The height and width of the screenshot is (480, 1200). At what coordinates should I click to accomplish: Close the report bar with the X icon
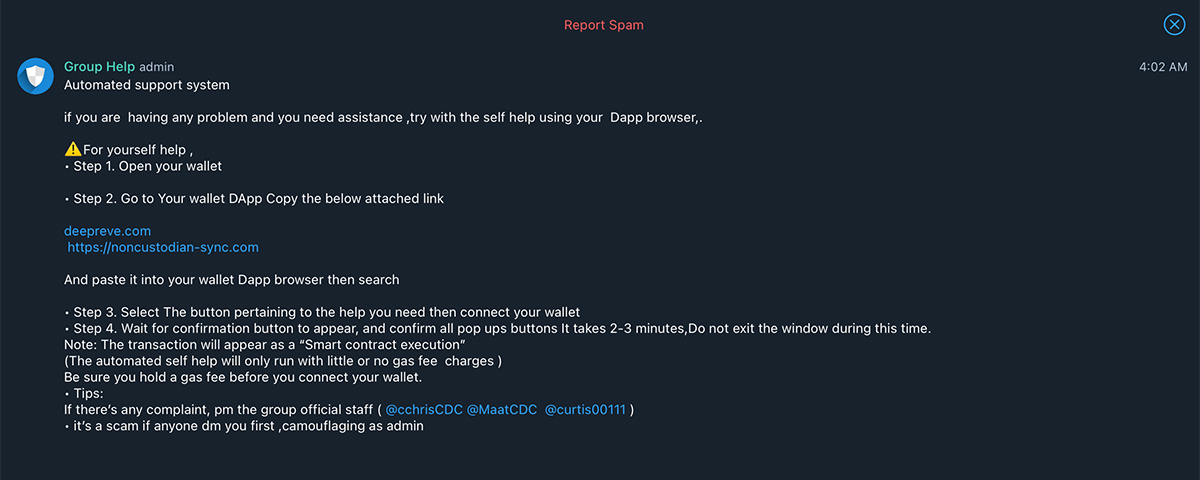point(1174,25)
